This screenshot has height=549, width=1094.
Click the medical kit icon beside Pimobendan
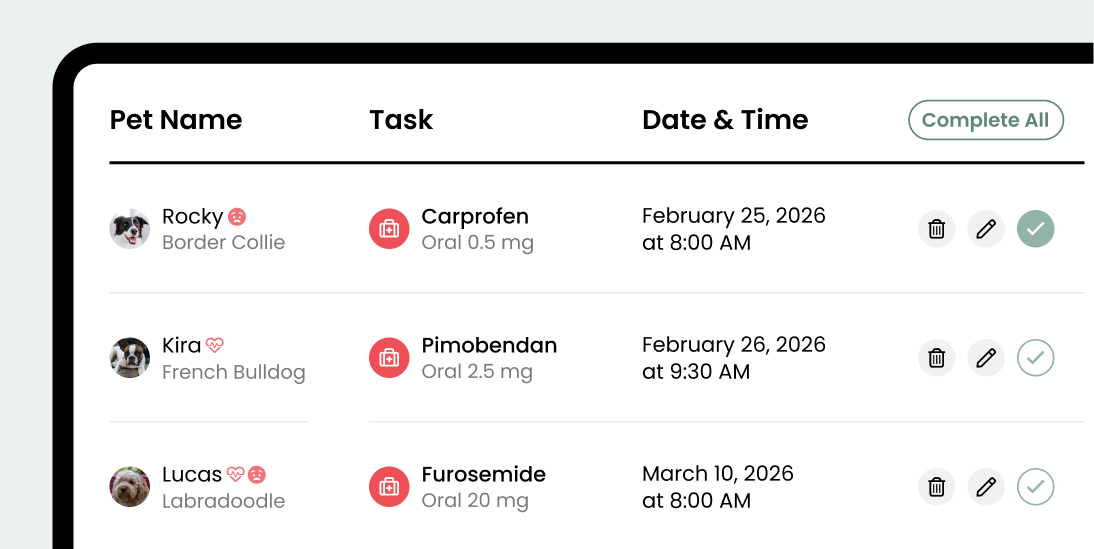click(389, 358)
